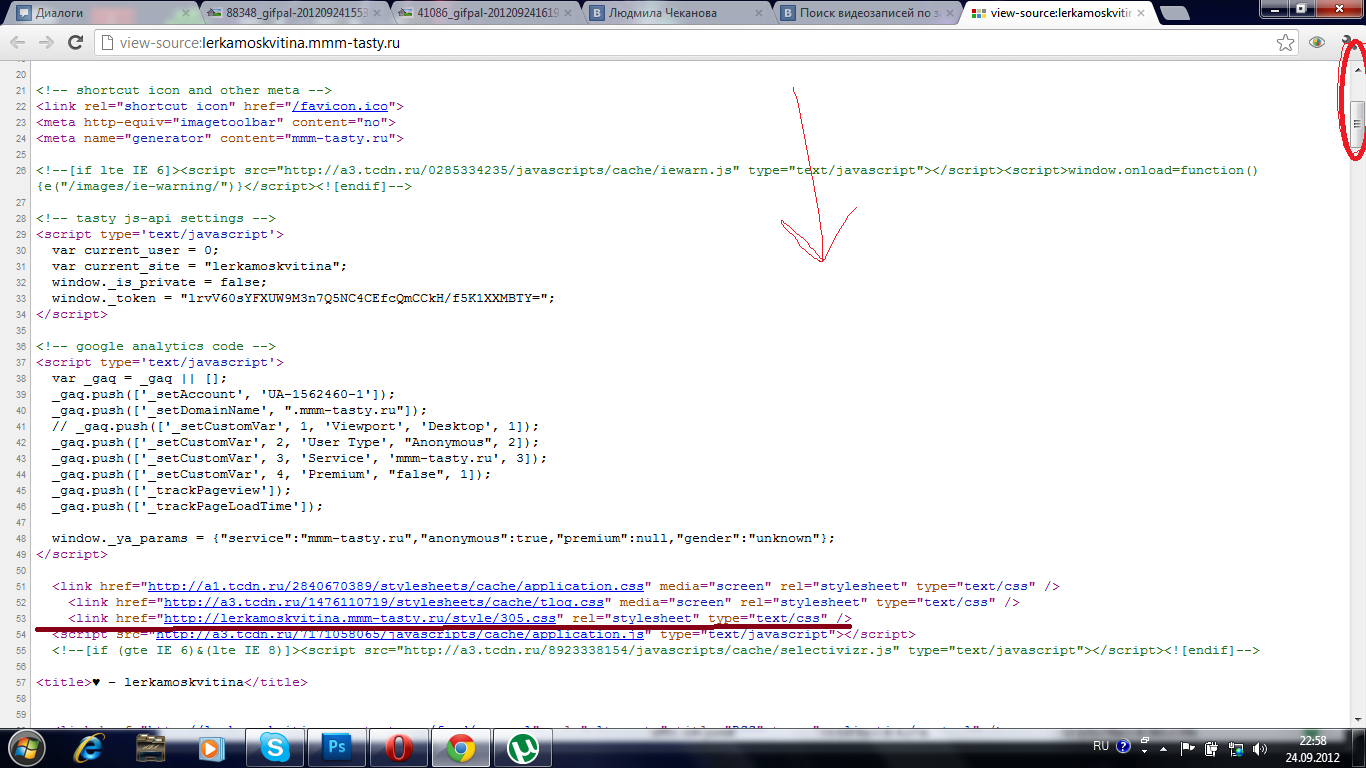Click the '<!-- google analytics code -->' comment
Viewport: 1366px width, 768px height.
tap(156, 346)
